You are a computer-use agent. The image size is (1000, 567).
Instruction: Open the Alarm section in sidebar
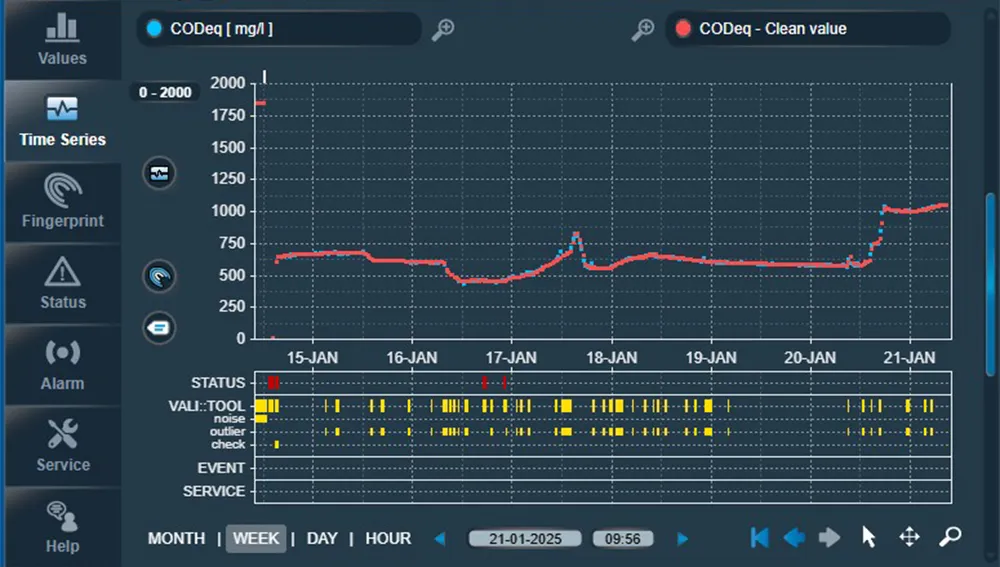click(62, 365)
